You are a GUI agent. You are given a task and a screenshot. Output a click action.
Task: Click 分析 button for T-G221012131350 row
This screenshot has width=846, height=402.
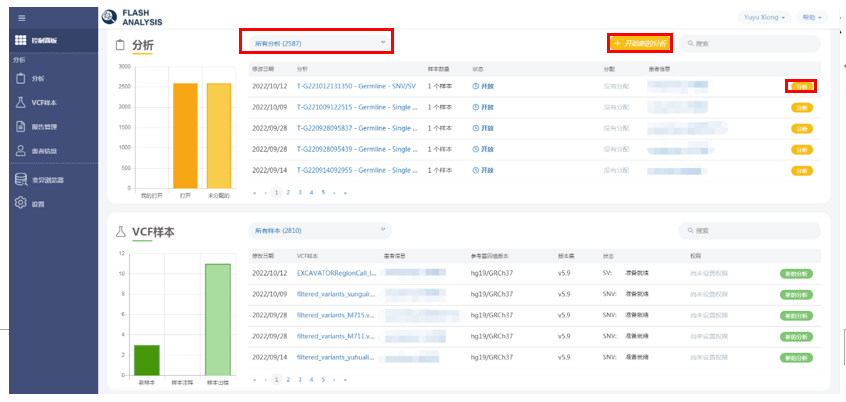[802, 86]
